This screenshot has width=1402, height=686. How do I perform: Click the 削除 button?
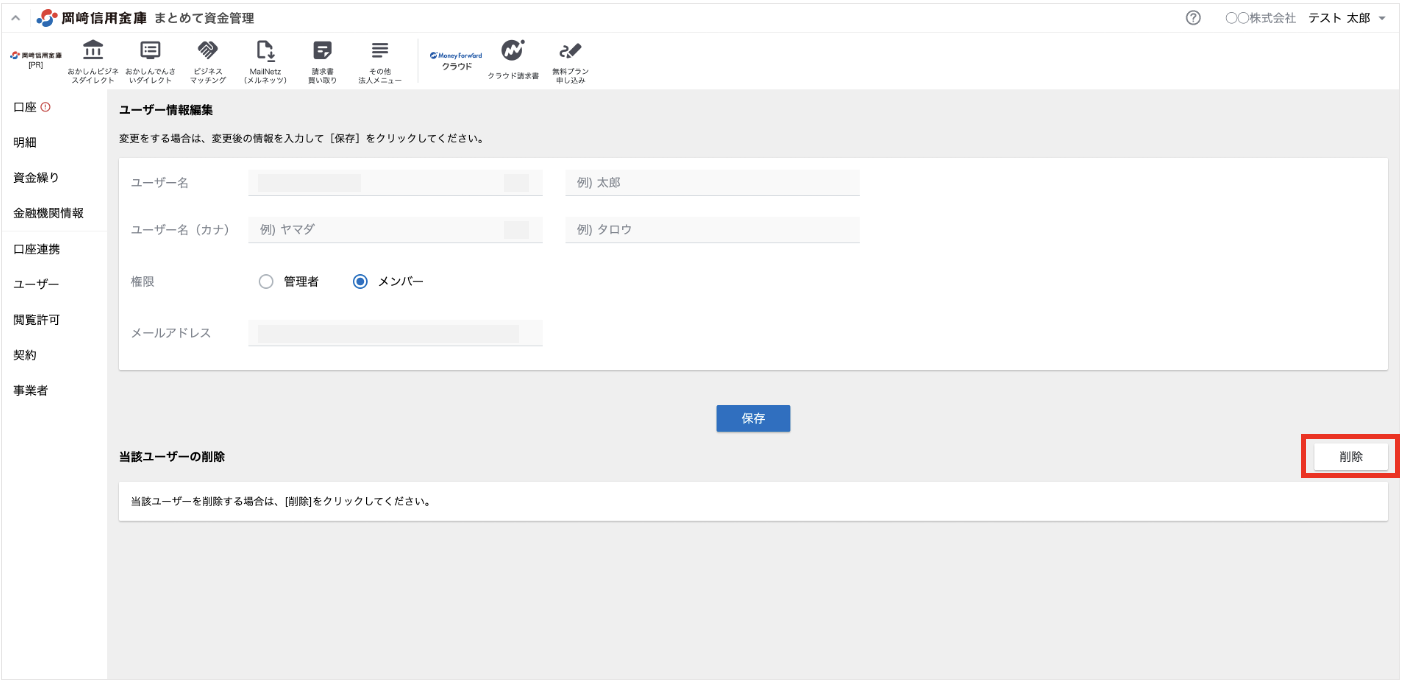(1351, 456)
